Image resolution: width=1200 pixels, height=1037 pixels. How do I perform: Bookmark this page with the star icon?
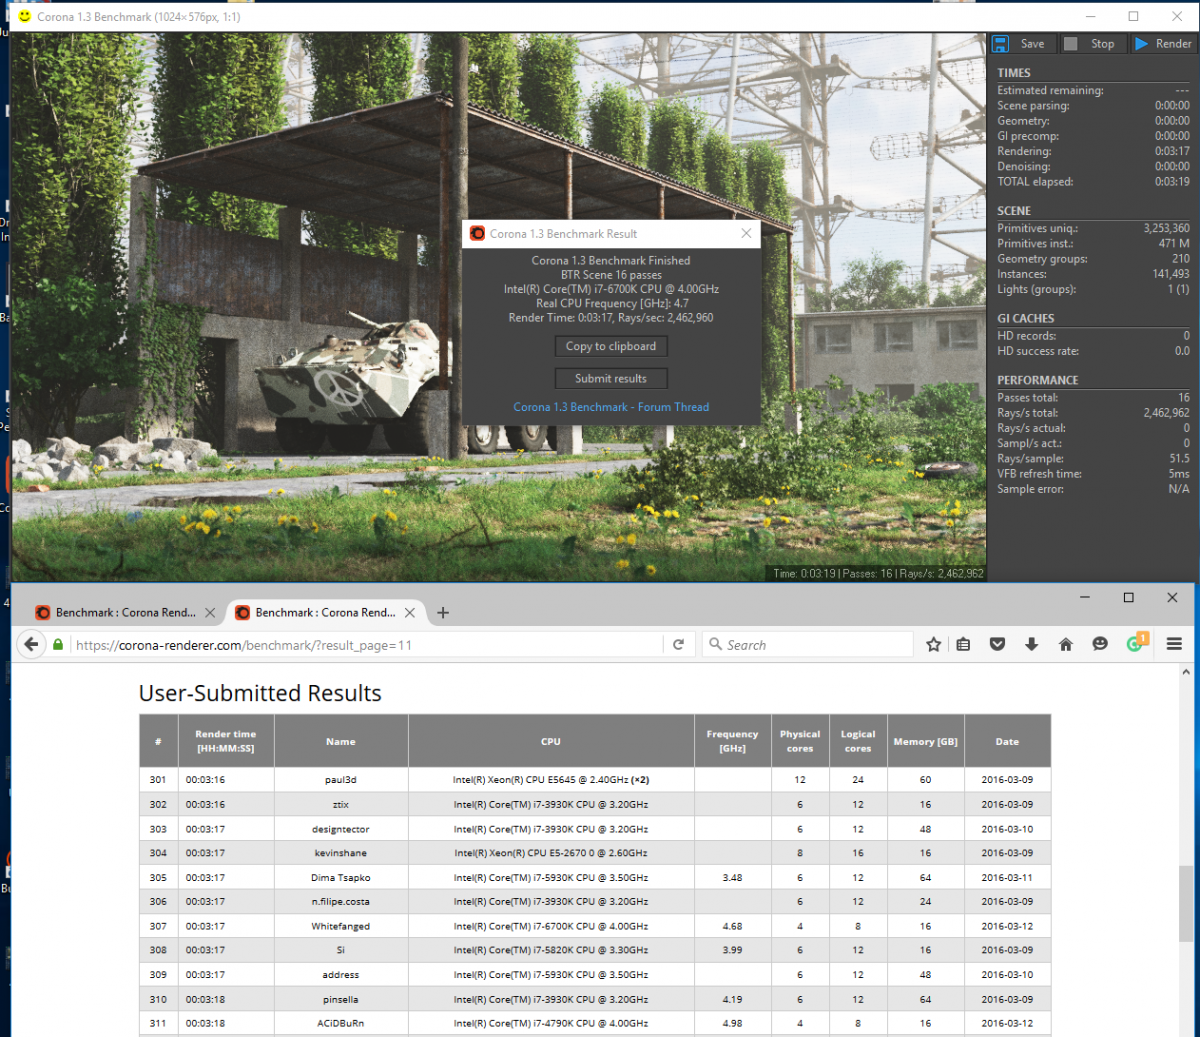pos(933,645)
